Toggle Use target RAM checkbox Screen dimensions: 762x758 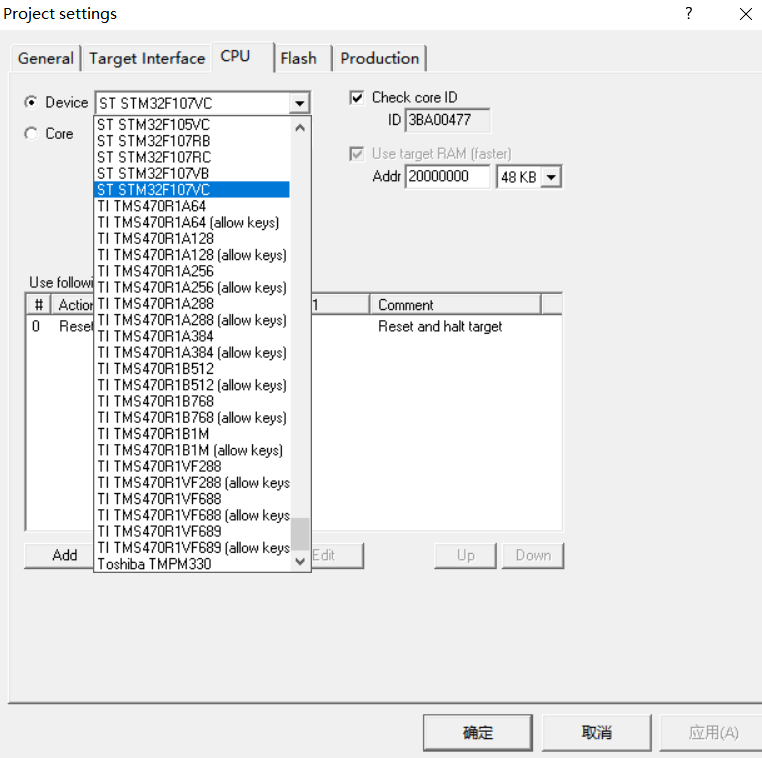point(357,154)
